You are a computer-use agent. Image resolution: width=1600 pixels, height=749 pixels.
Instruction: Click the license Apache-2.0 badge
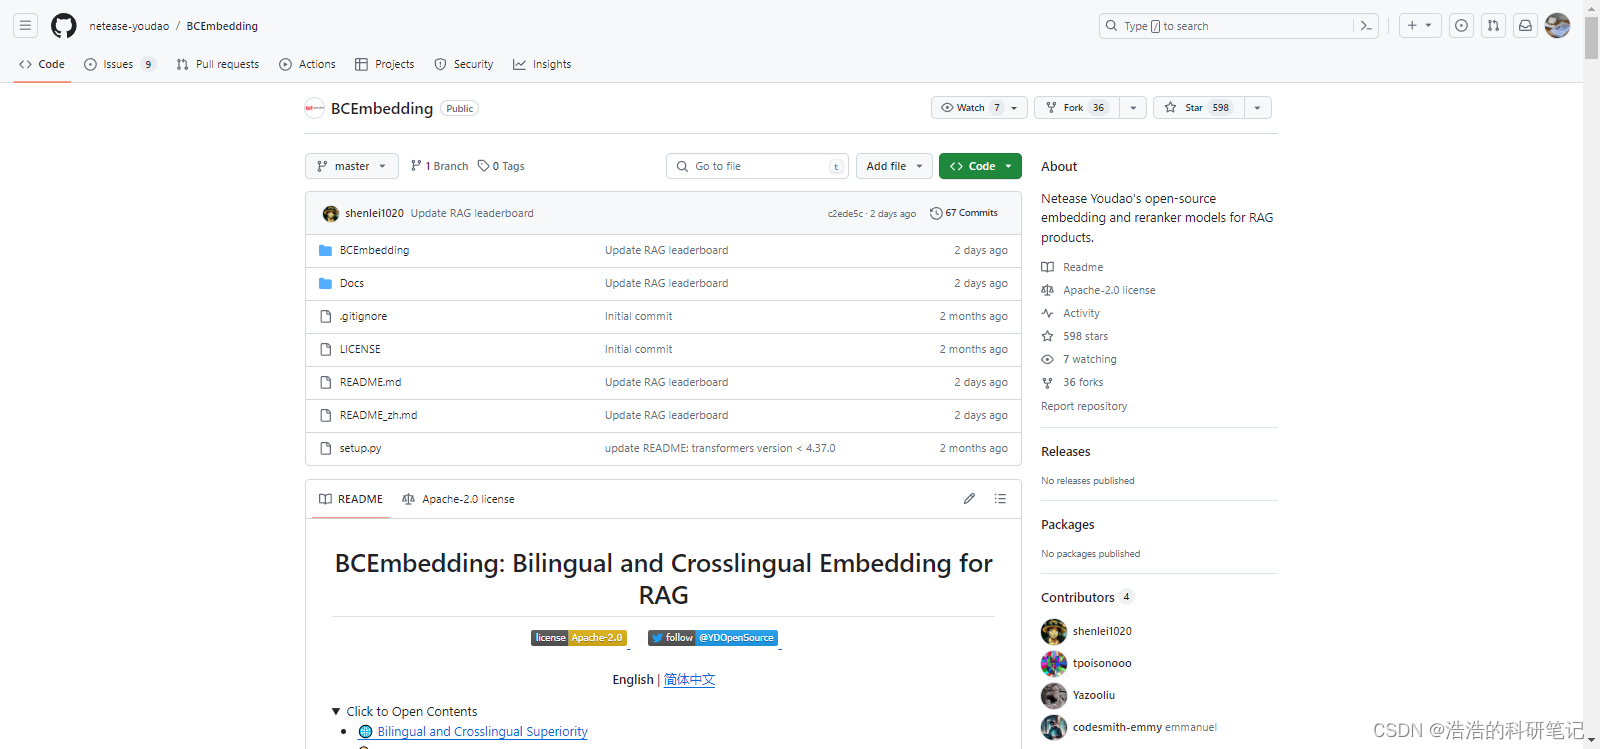pos(579,638)
